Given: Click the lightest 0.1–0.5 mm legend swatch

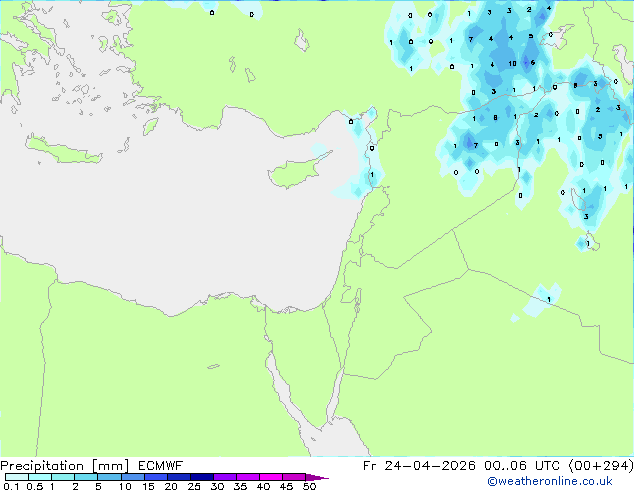Looking at the screenshot, I should [x=17, y=477].
